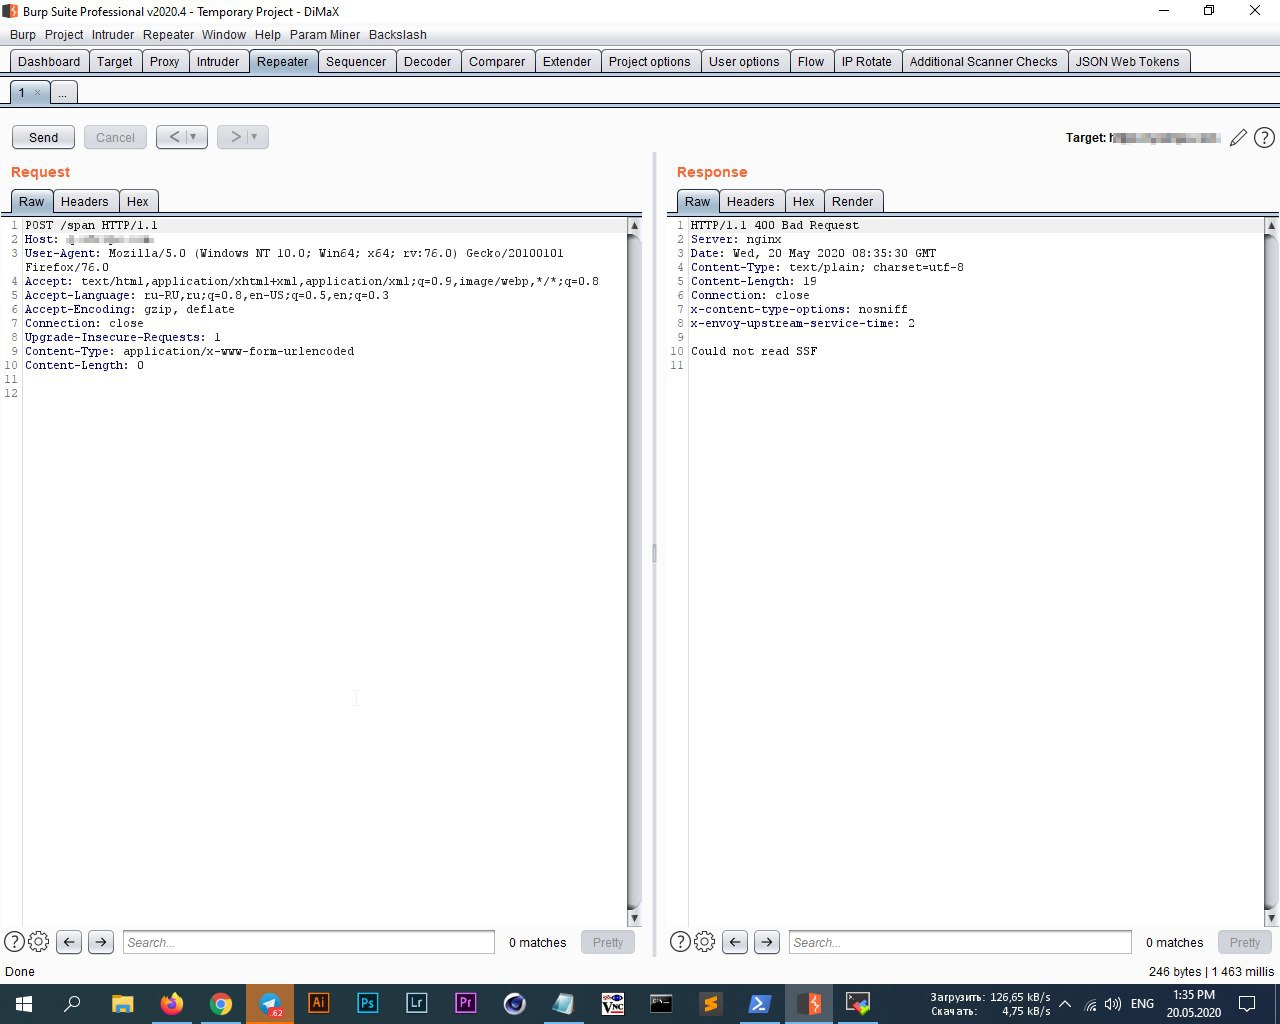Switch to the Target tab

[115, 61]
